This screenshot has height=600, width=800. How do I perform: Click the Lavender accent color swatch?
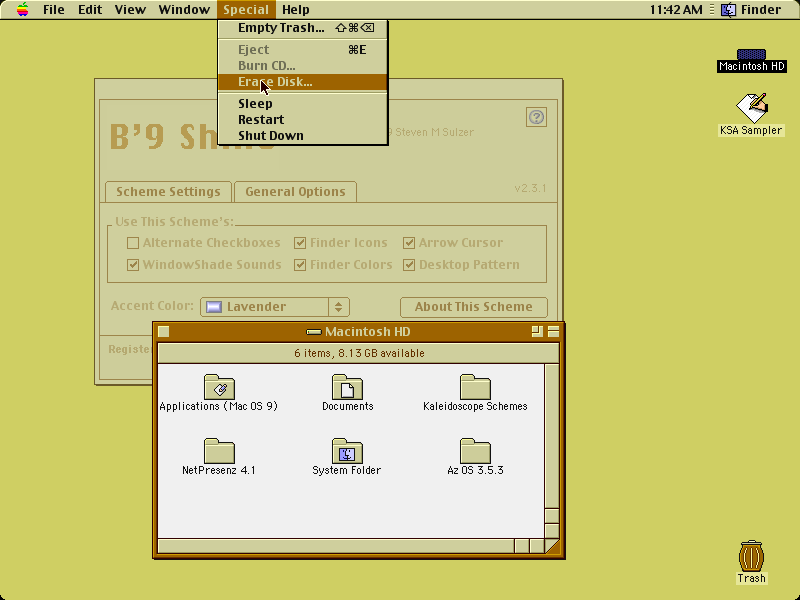pyautogui.click(x=214, y=307)
